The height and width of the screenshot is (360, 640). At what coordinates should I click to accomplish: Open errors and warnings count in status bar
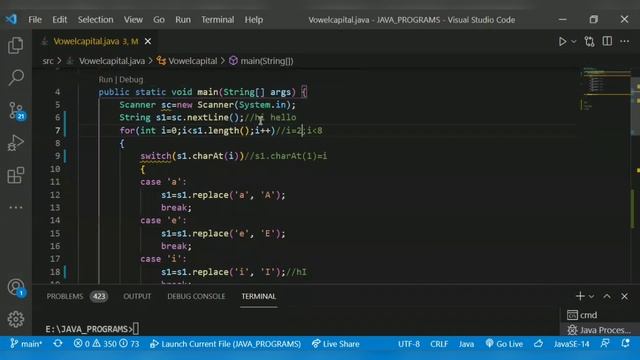coord(106,344)
